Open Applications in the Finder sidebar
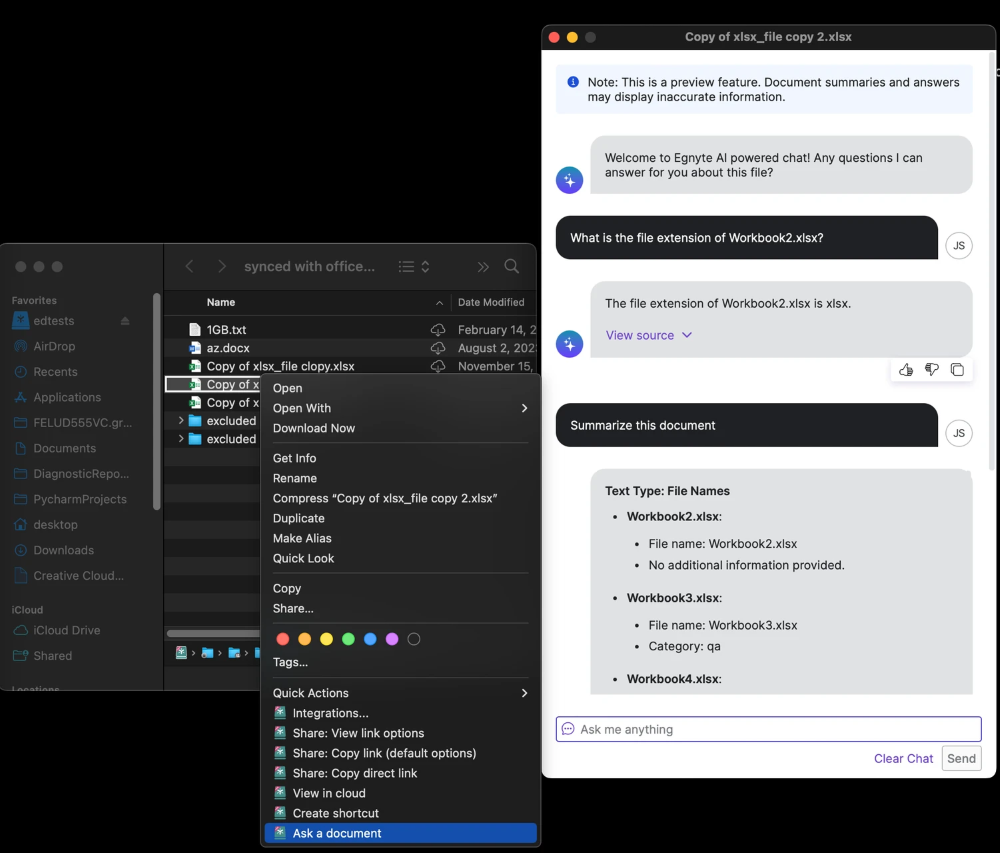Image resolution: width=1000 pixels, height=853 pixels. [67, 397]
